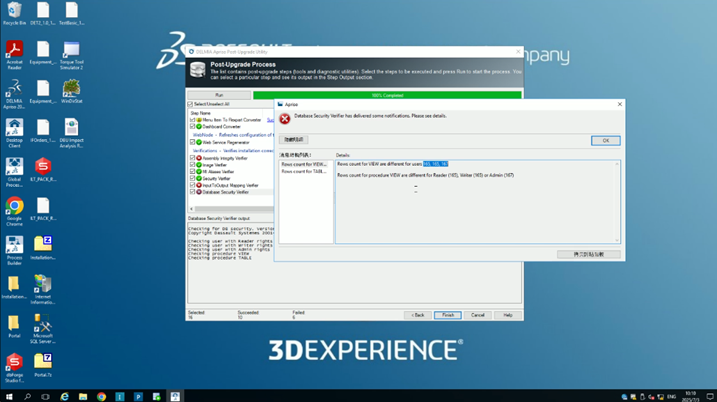Open Process Builder desktop shortcut
This screenshot has height=402, width=717.
14,250
